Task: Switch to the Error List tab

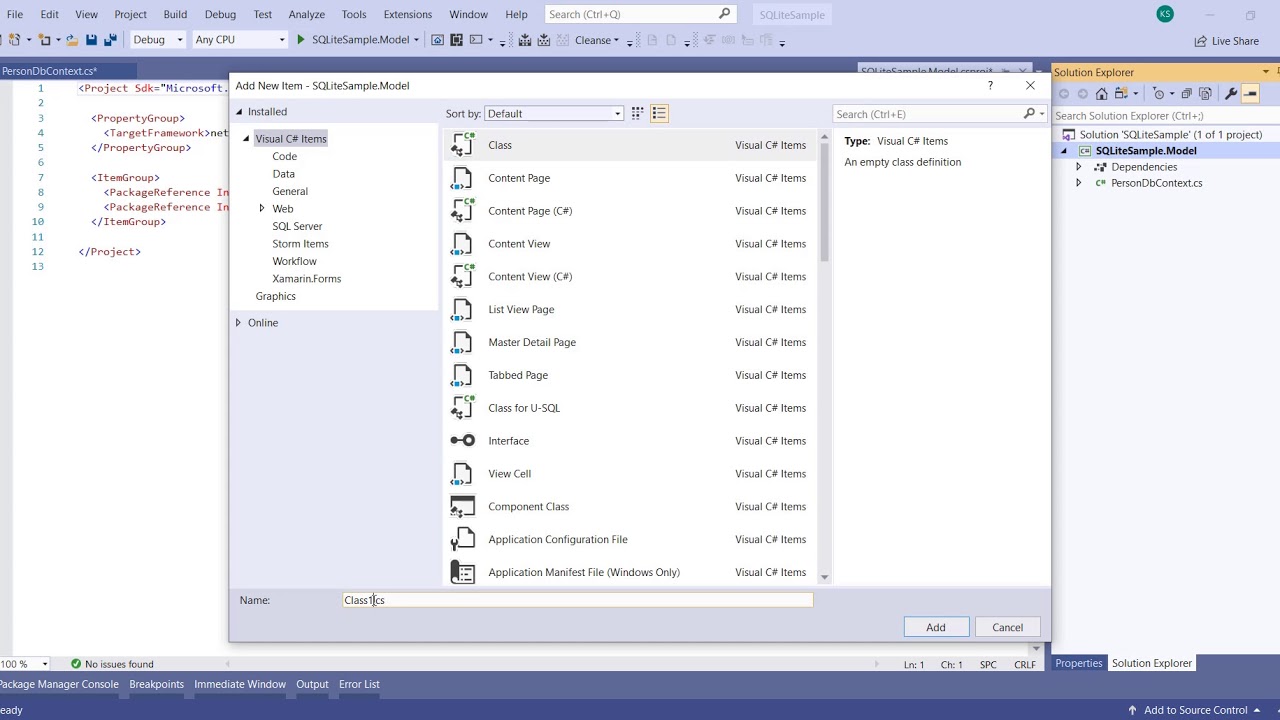Action: click(359, 684)
